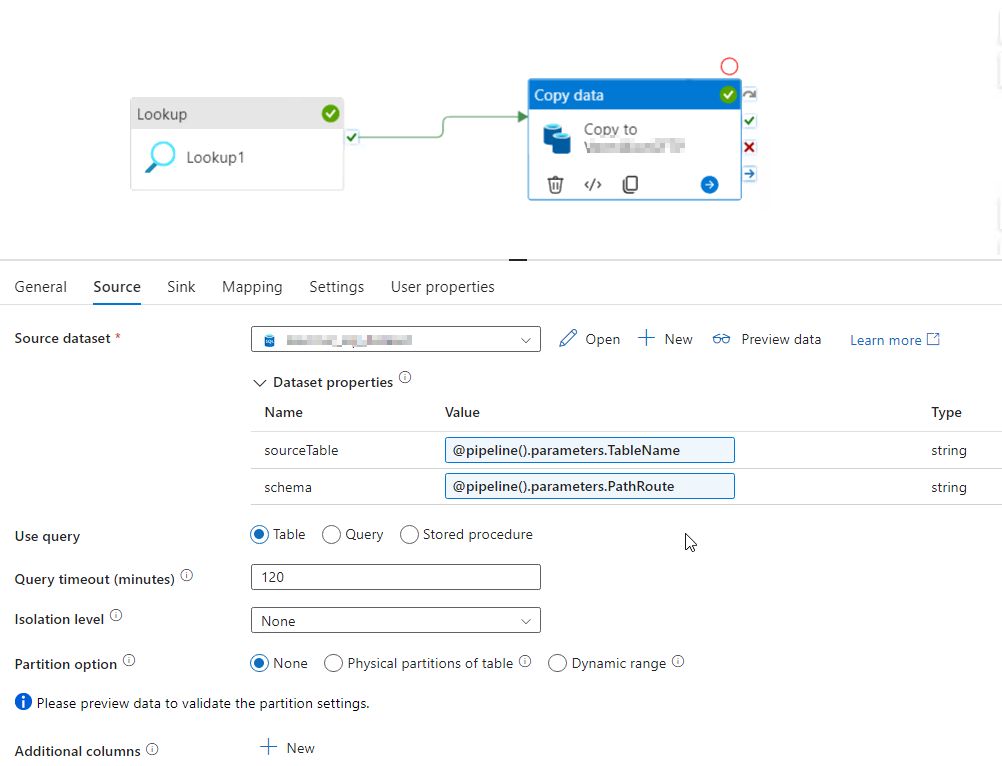The width and height of the screenshot is (1002, 766).
Task: Open the Learn more link
Action: point(894,340)
